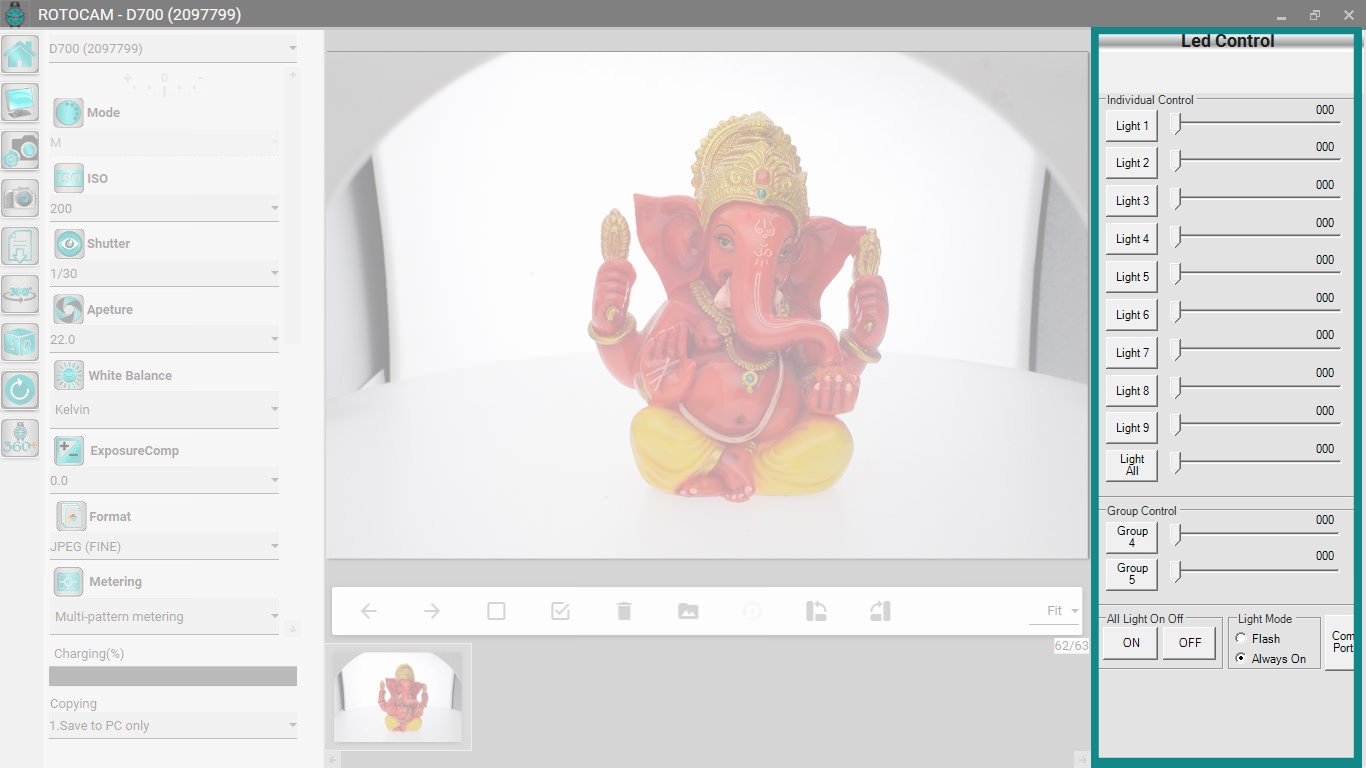This screenshot has width=1366, height=768.
Task: Open the Shutter 1/30 dropdown
Action: point(164,274)
